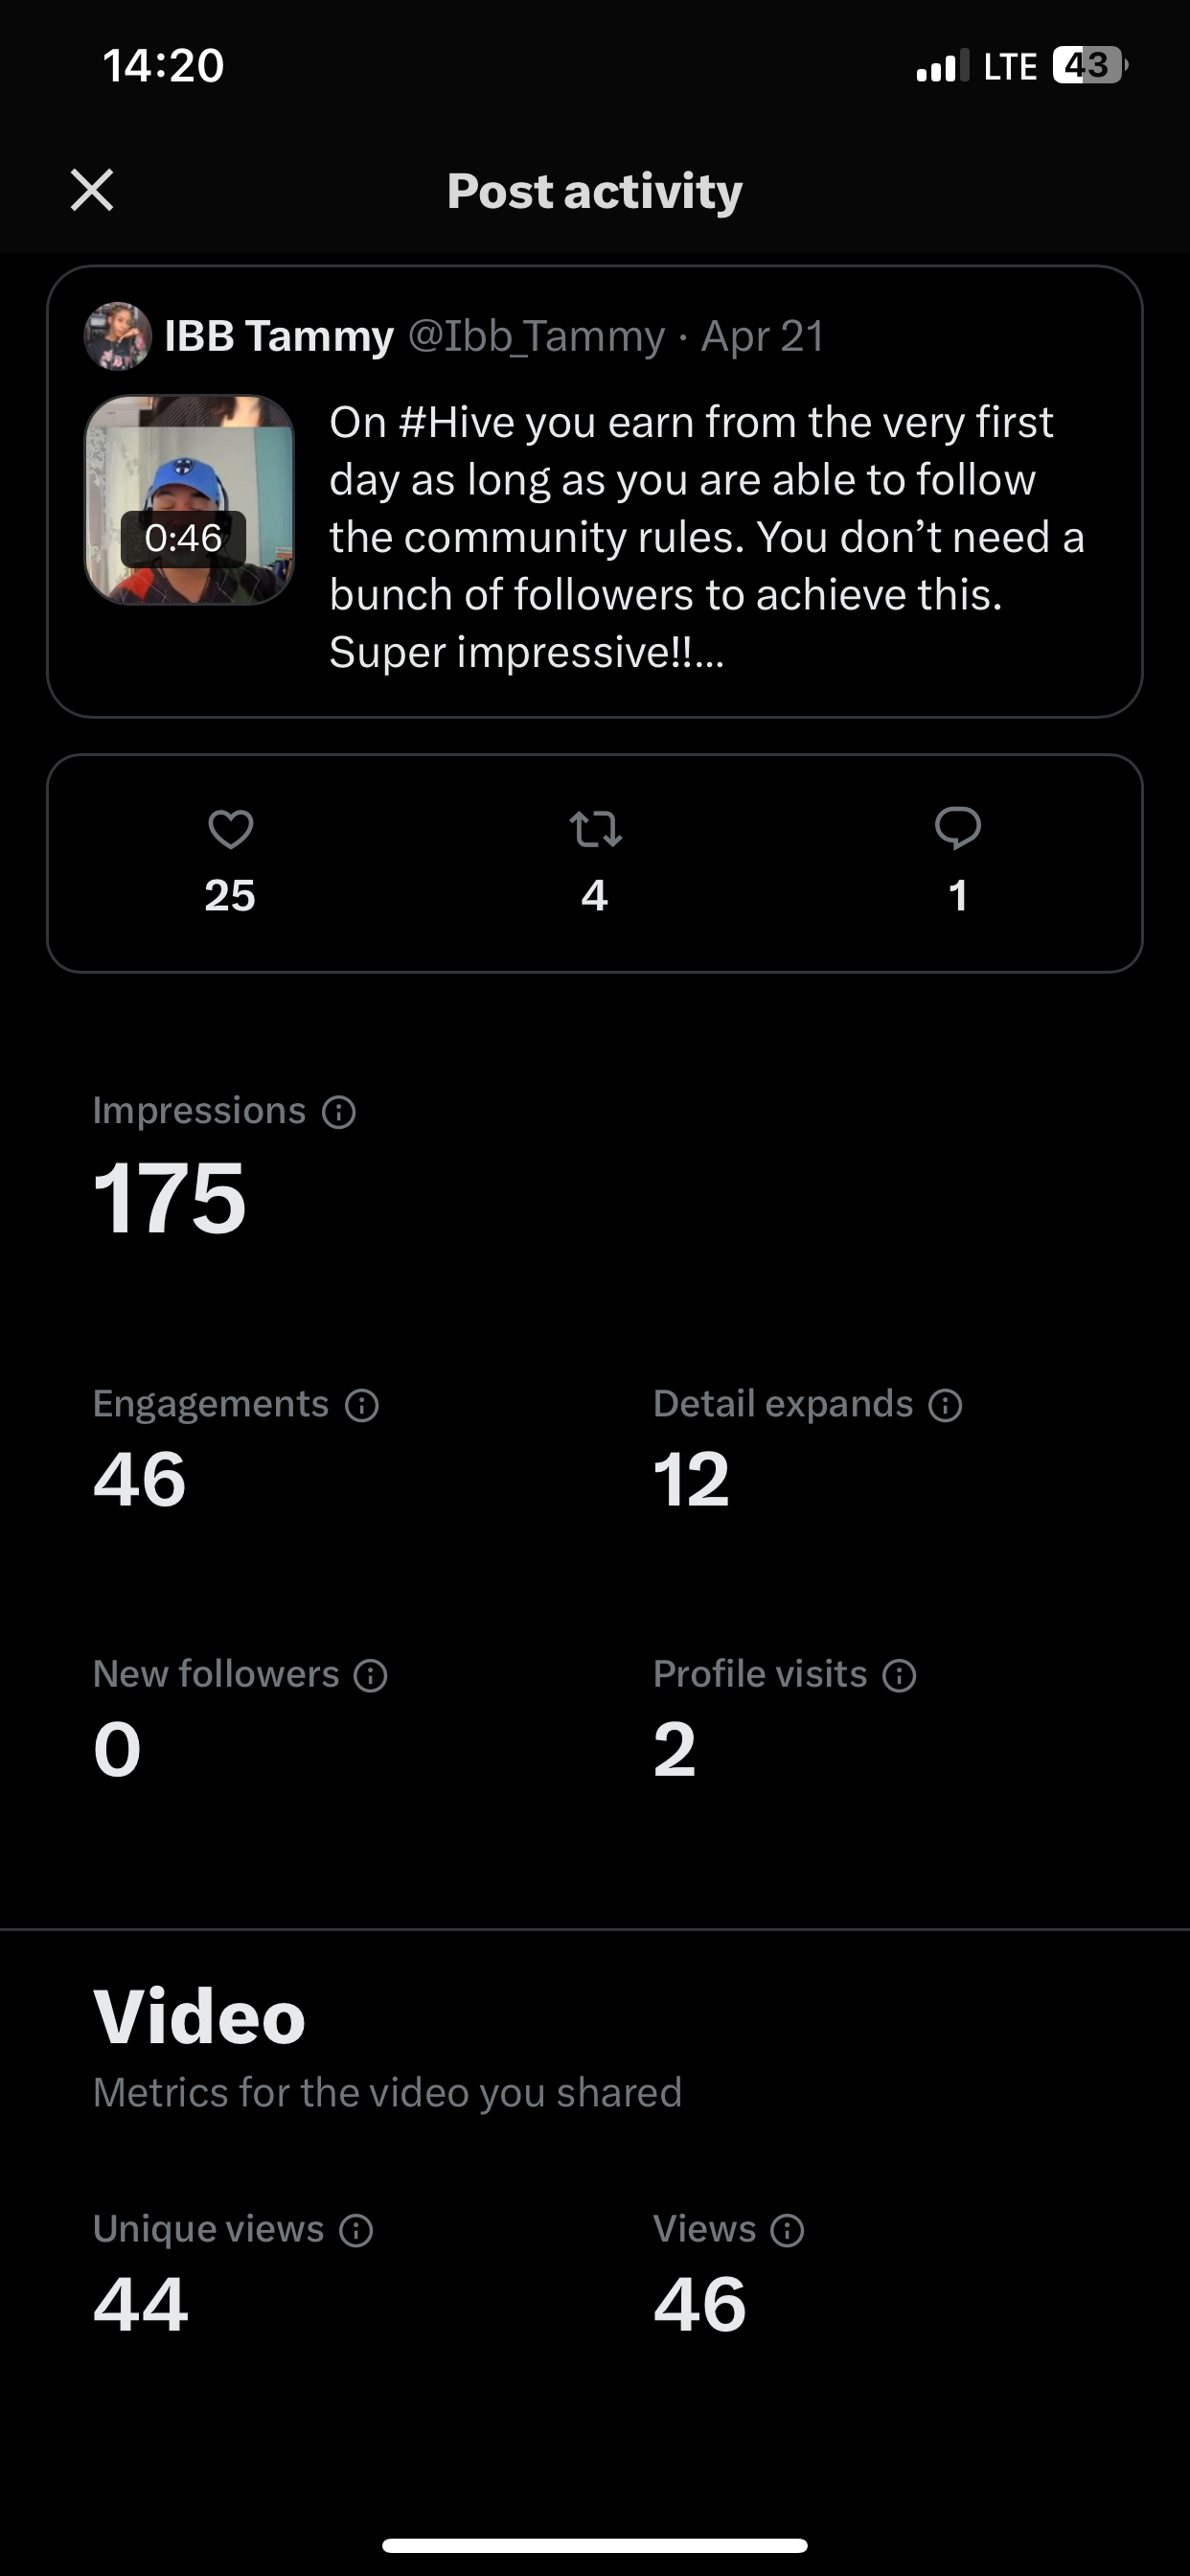Viewport: 1190px width, 2576px height.
Task: View the 25 likes count
Action: (230, 895)
